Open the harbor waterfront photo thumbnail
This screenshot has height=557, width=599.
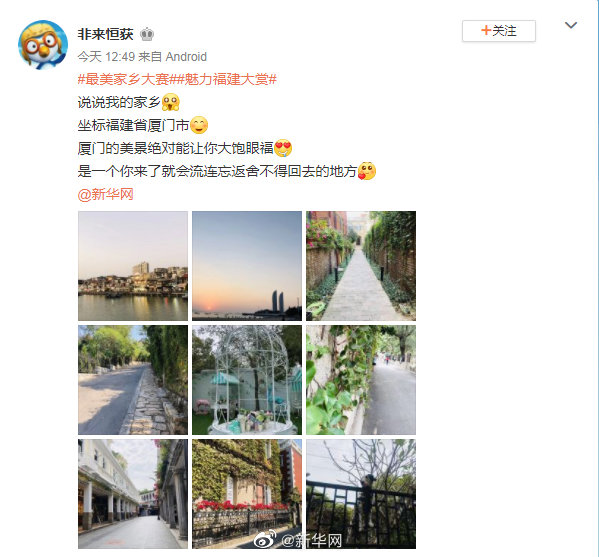133,266
